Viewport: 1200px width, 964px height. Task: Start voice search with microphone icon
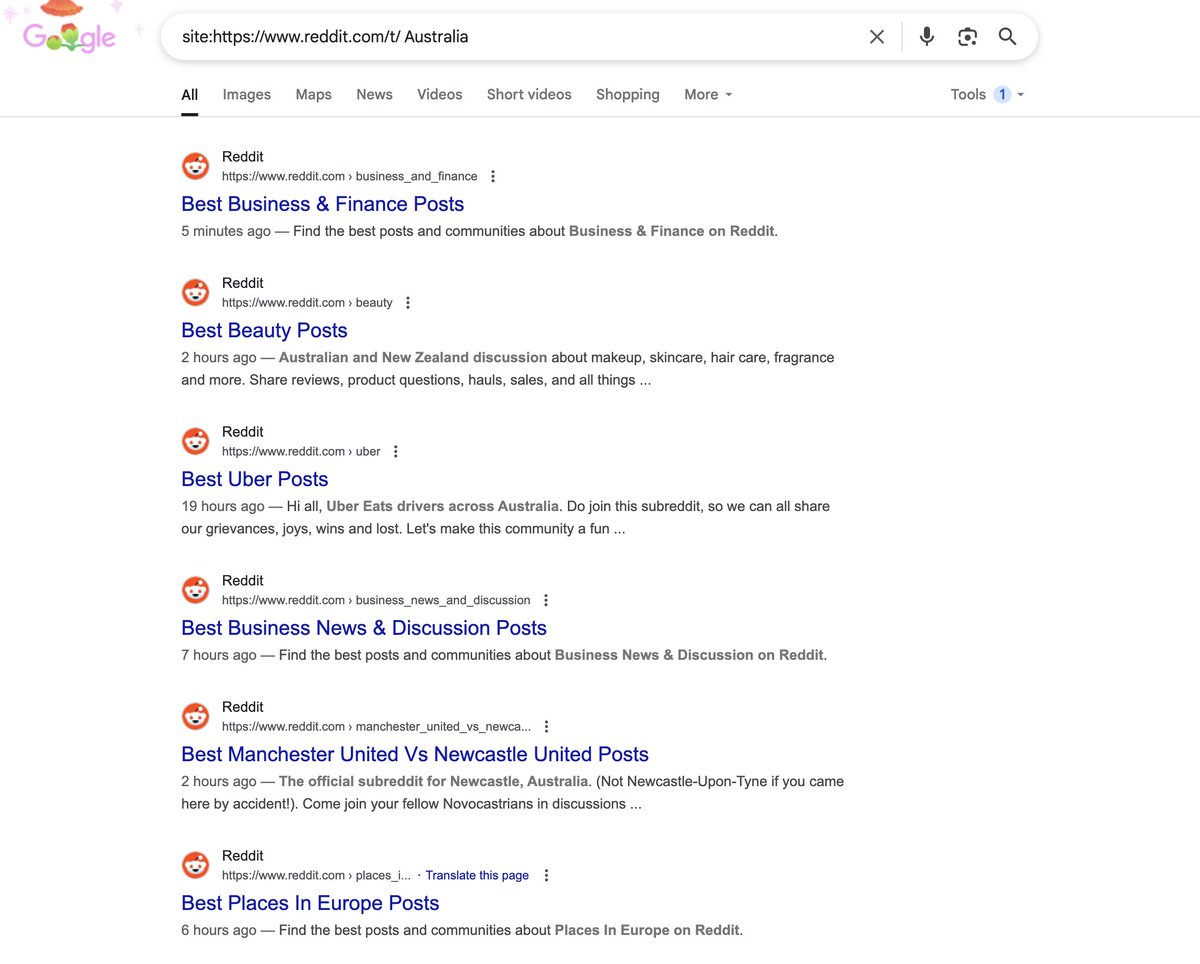coord(927,37)
